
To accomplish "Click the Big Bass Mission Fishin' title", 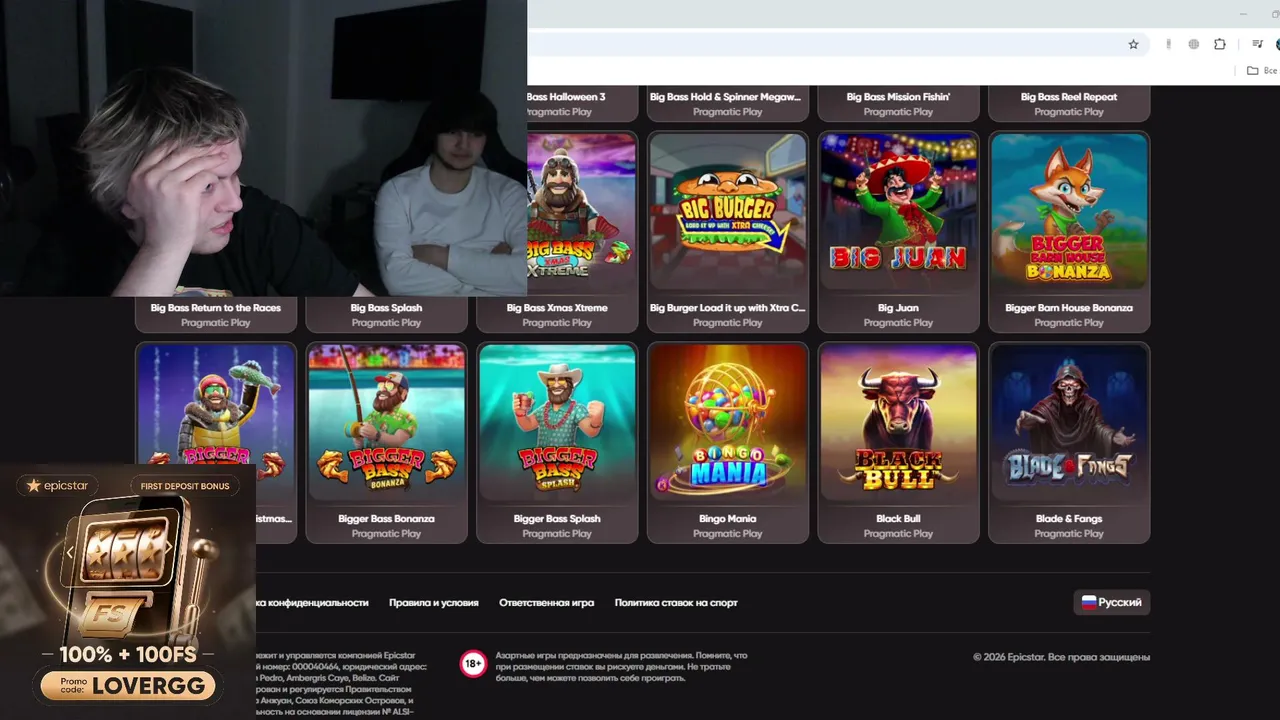I will pyautogui.click(x=898, y=97).
